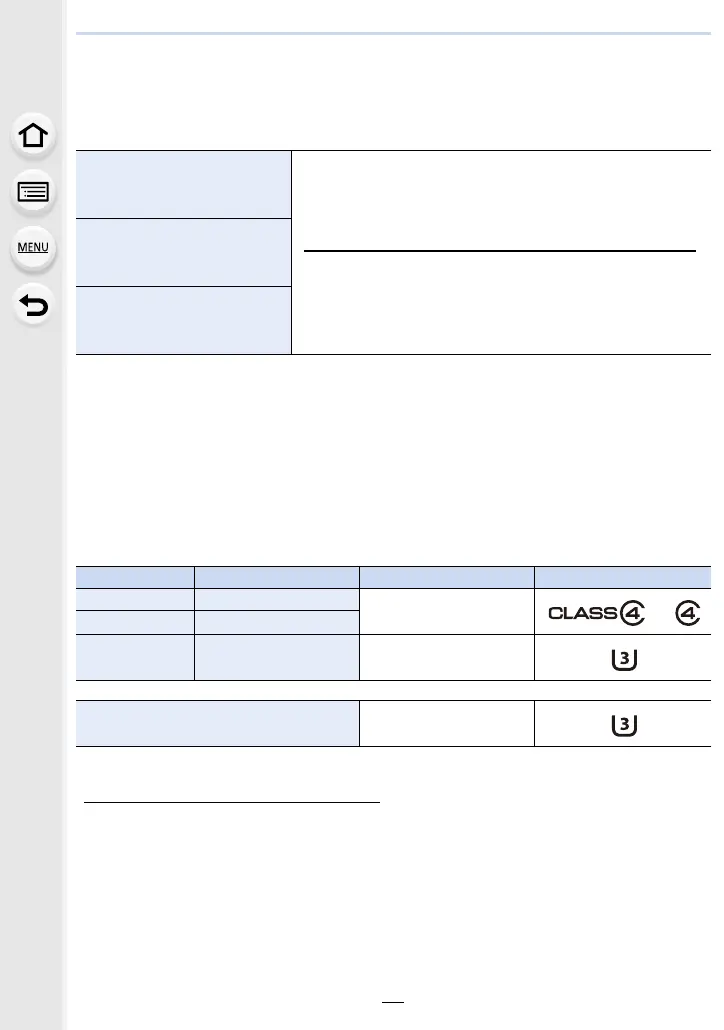This screenshot has height=1030, width=724.
Task: Select the first blue card-type cell
Action: pos(183,185)
